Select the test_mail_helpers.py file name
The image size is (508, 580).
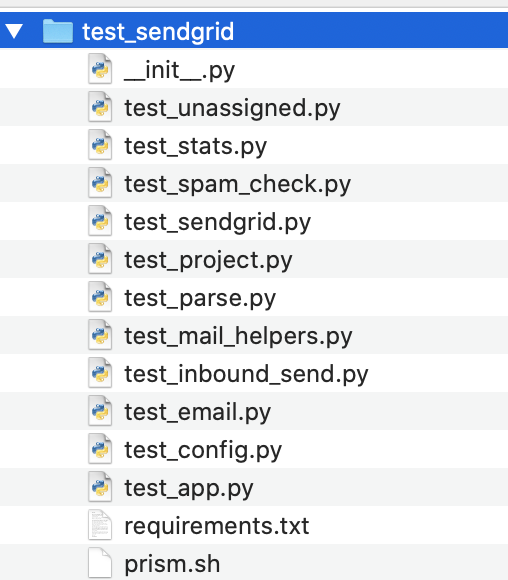click(x=238, y=336)
